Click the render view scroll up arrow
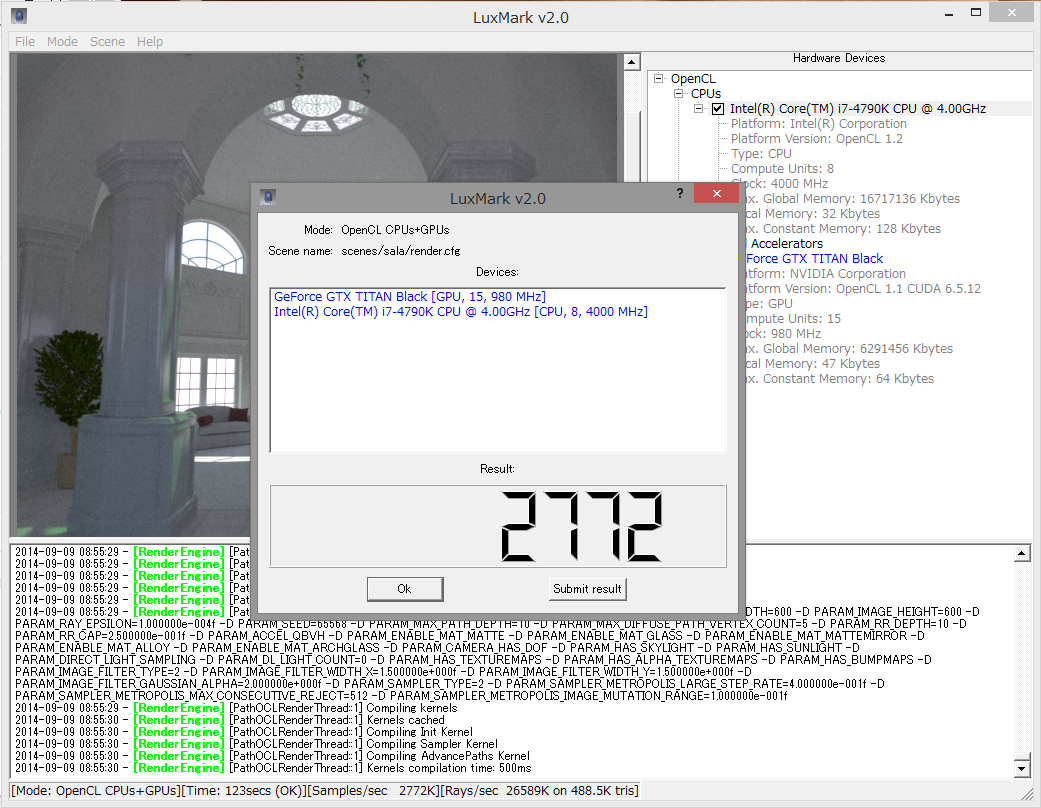The width and height of the screenshot is (1041, 808). tap(631, 62)
